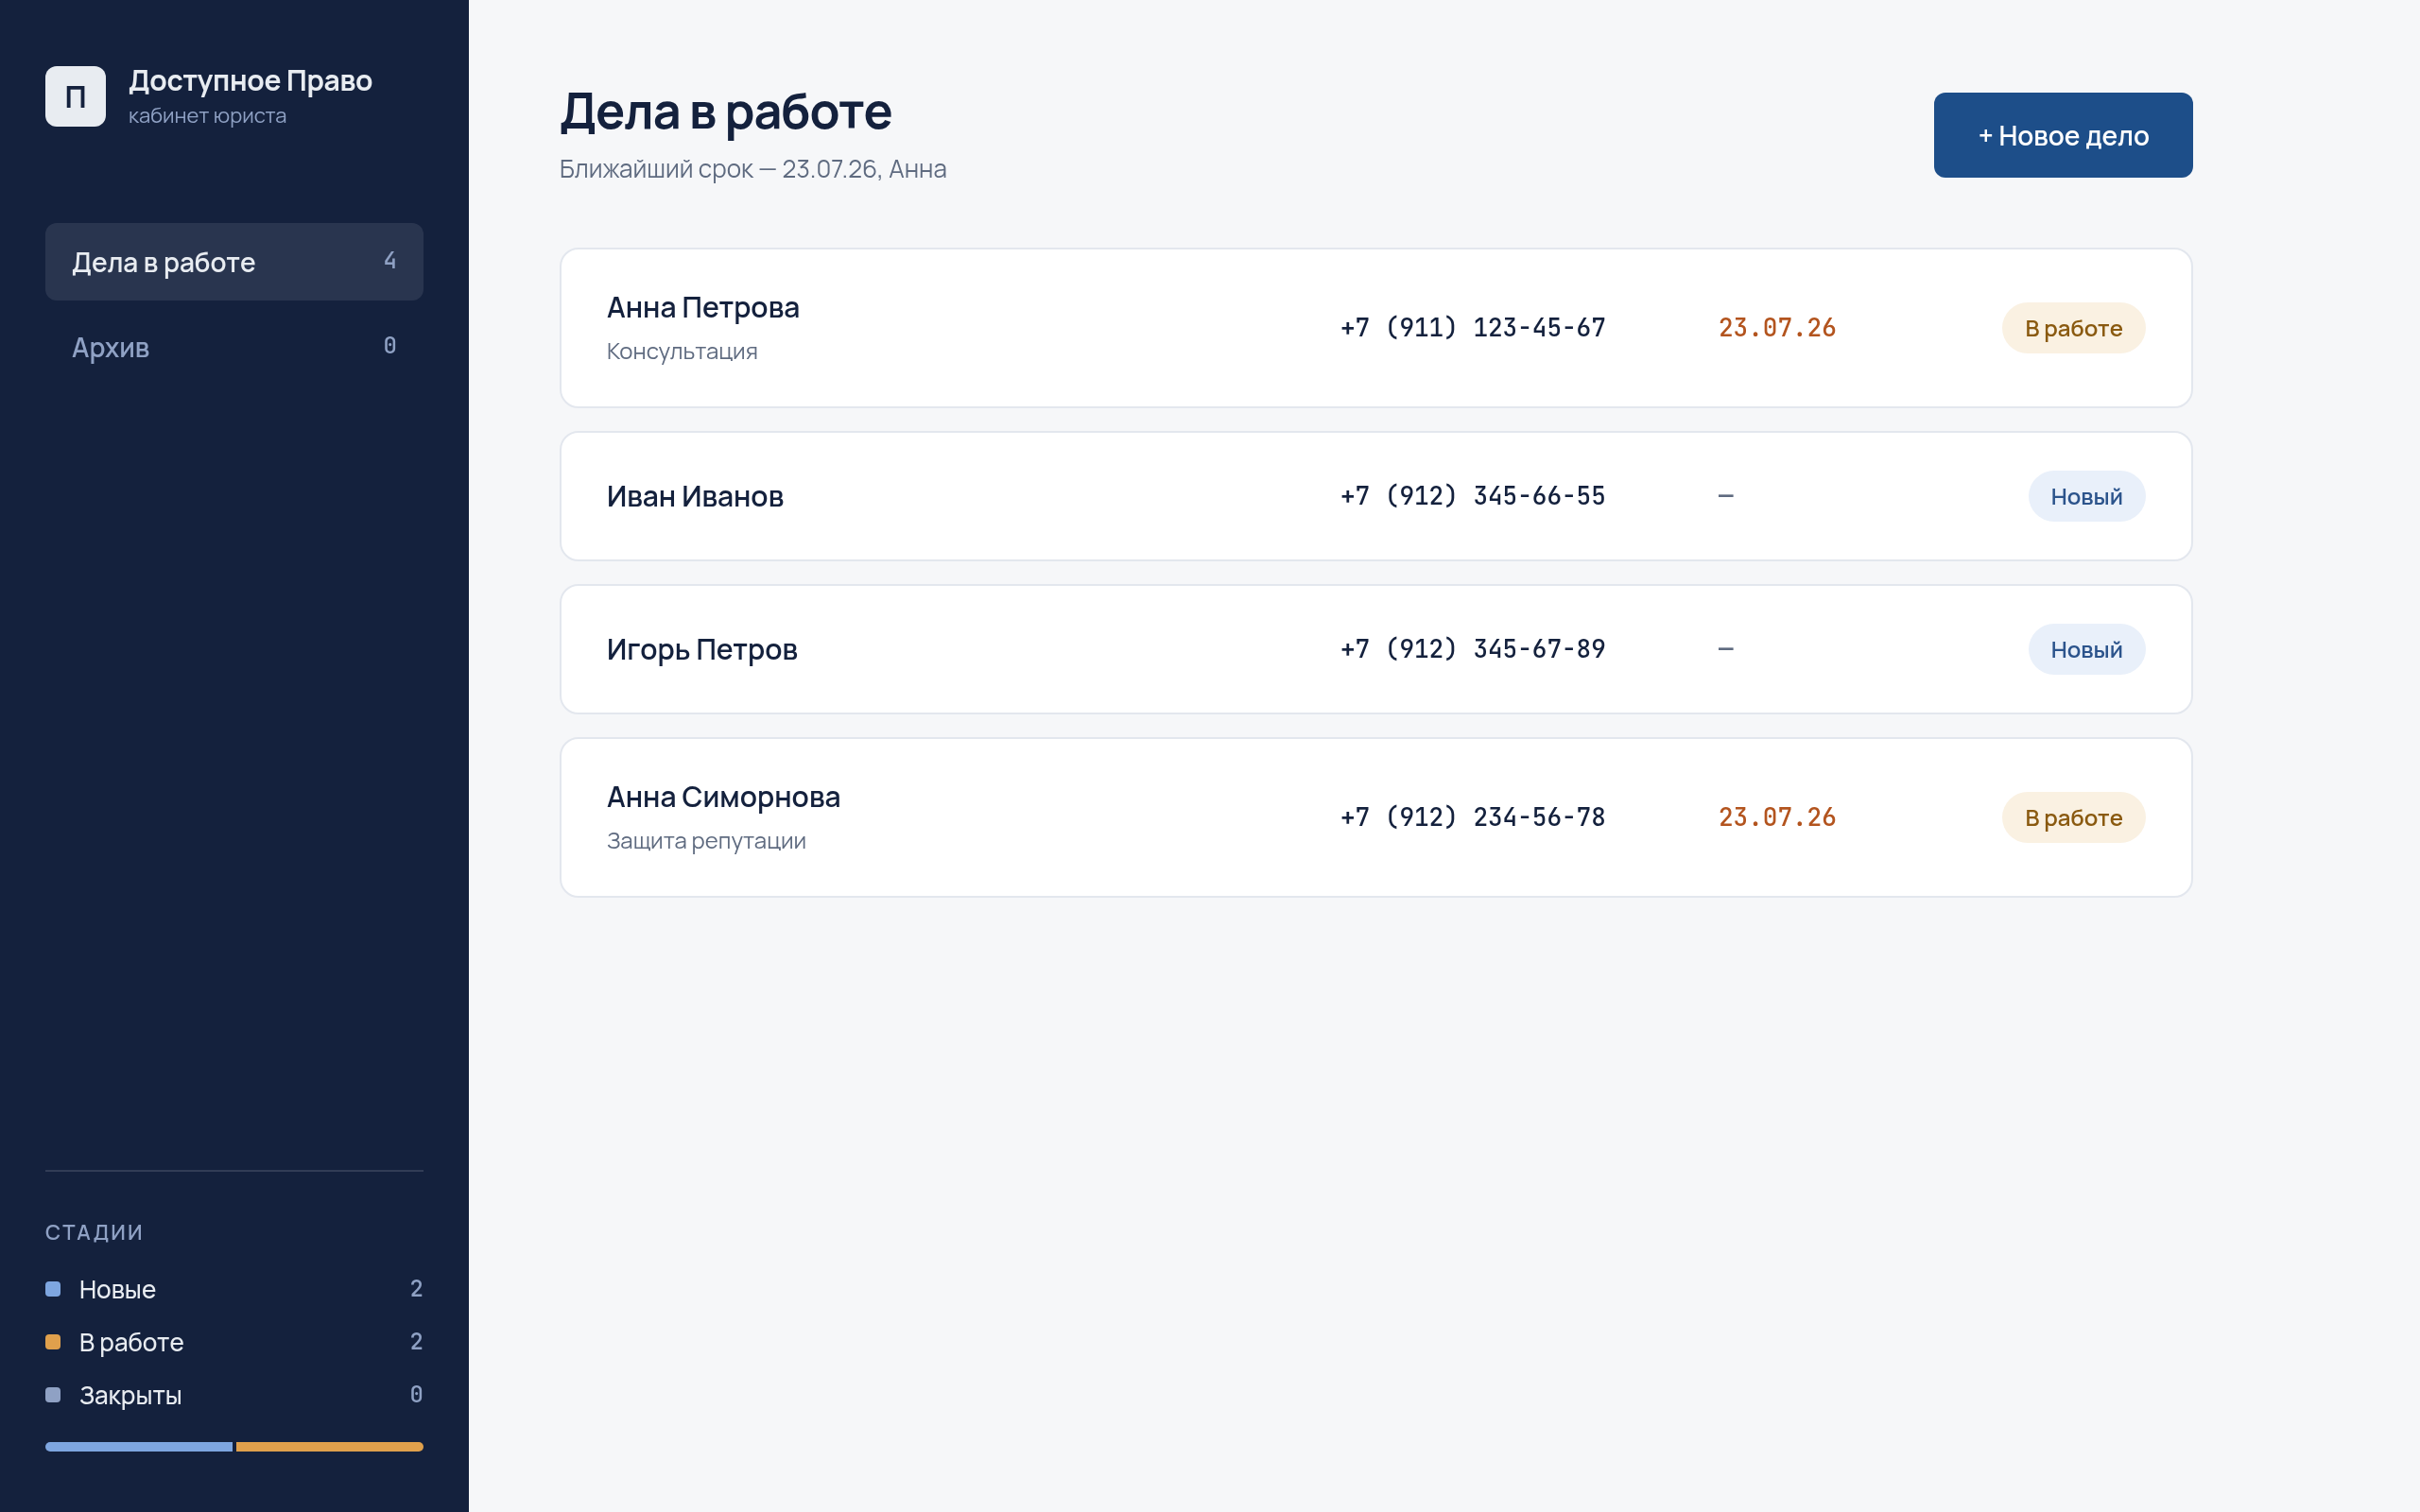Click the count "0" next to "Архив"
2420x1512 pixels.
tap(390, 346)
